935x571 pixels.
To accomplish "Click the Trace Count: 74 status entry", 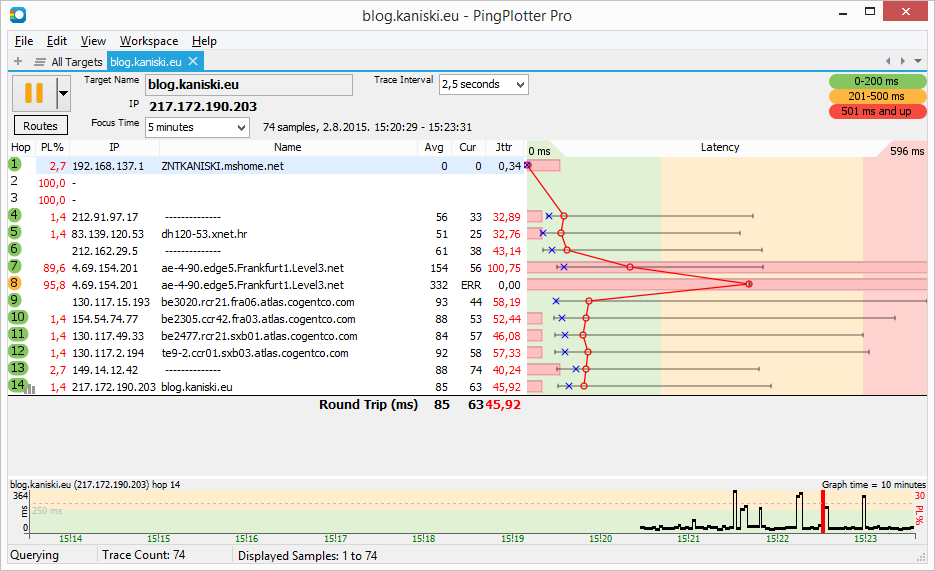I will click(x=144, y=555).
